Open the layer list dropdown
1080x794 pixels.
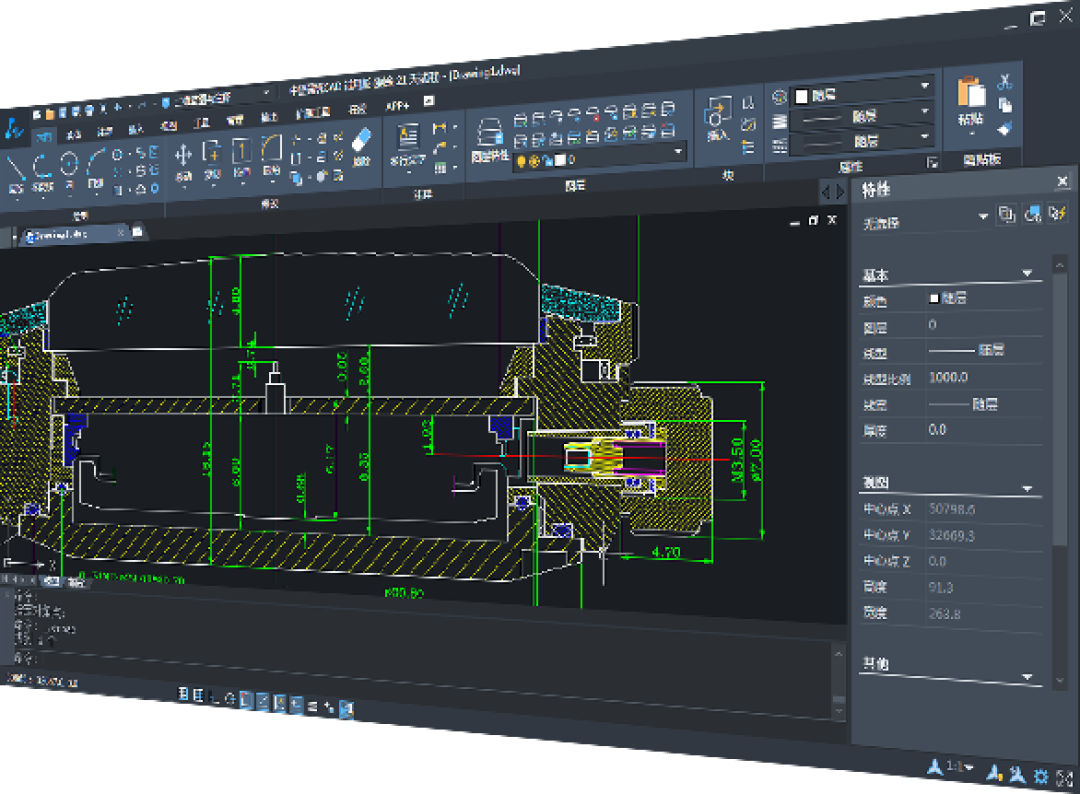point(678,151)
